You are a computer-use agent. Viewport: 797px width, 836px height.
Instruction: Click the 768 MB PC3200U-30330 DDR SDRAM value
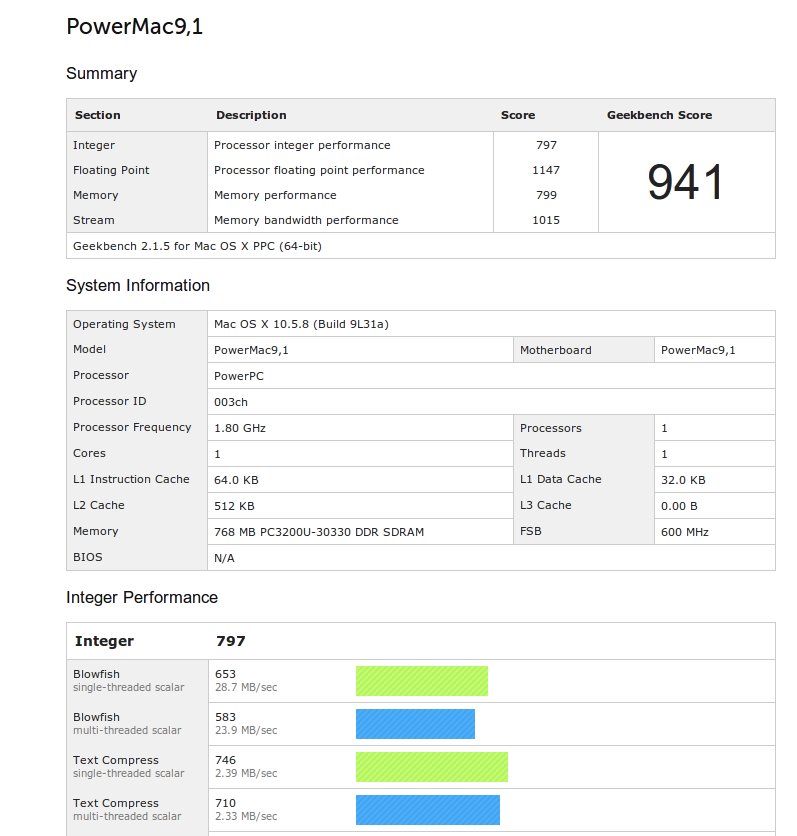click(319, 532)
